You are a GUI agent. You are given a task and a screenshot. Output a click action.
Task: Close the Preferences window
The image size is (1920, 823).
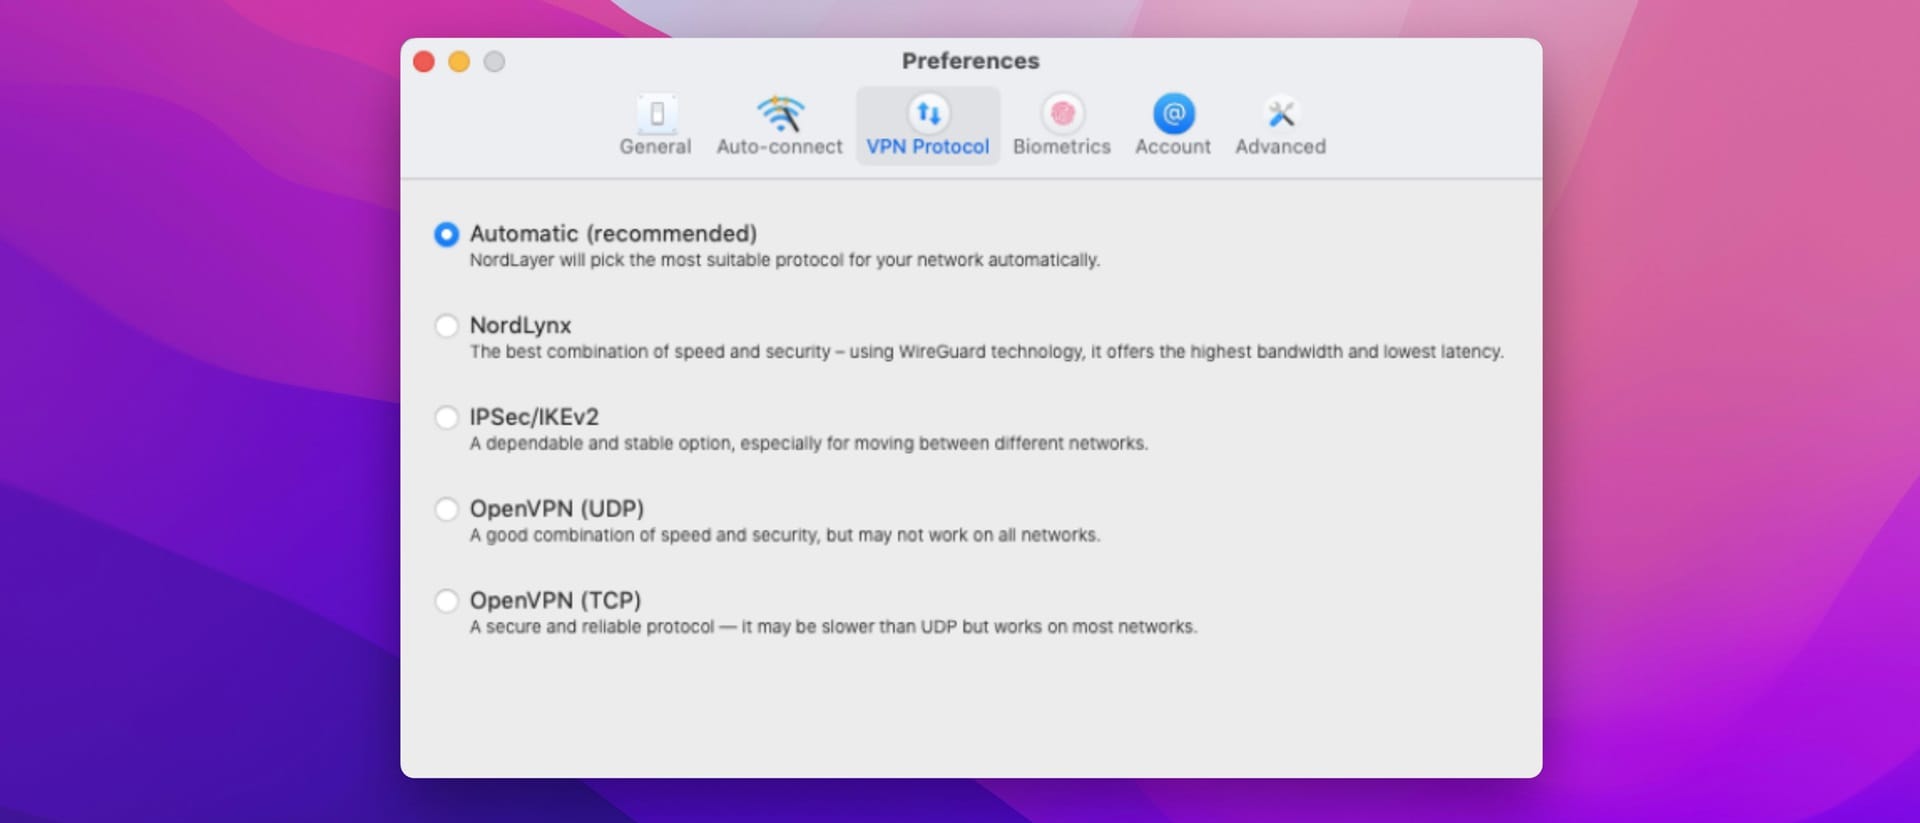point(424,62)
